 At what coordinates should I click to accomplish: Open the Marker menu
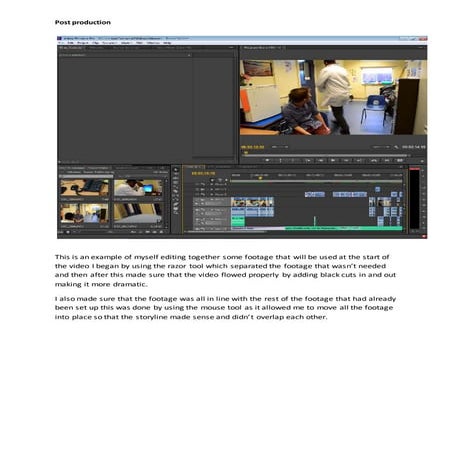point(126,43)
